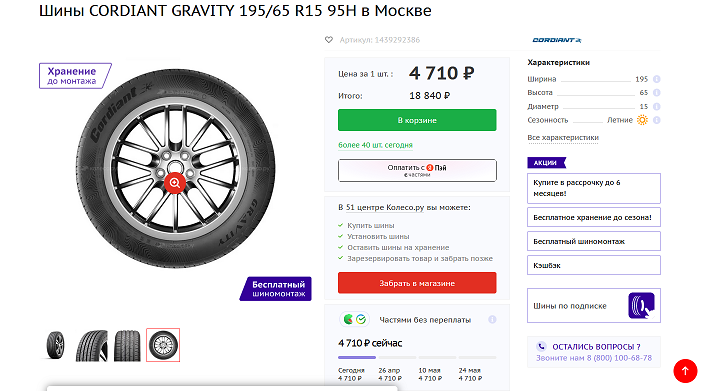Back to top with red arrow button
Screen dimensions: 703x391
pos(685,371)
